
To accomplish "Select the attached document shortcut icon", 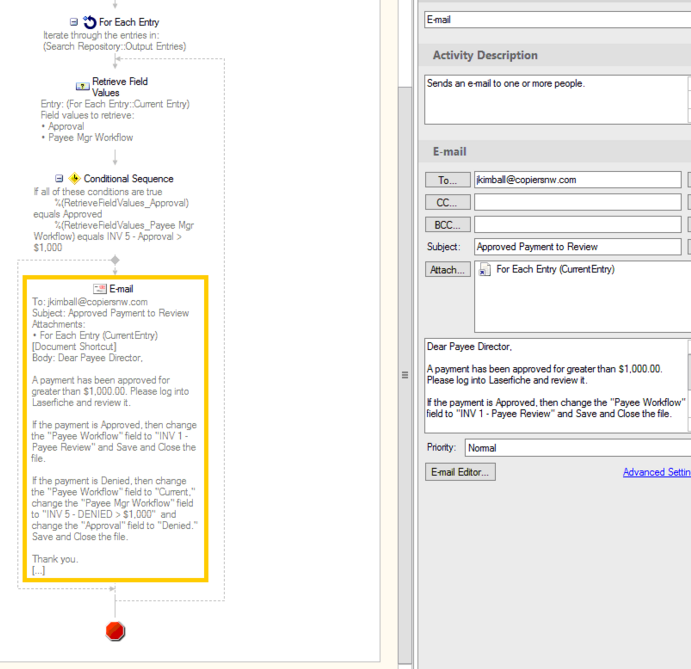I will pyautogui.click(x=485, y=269).
